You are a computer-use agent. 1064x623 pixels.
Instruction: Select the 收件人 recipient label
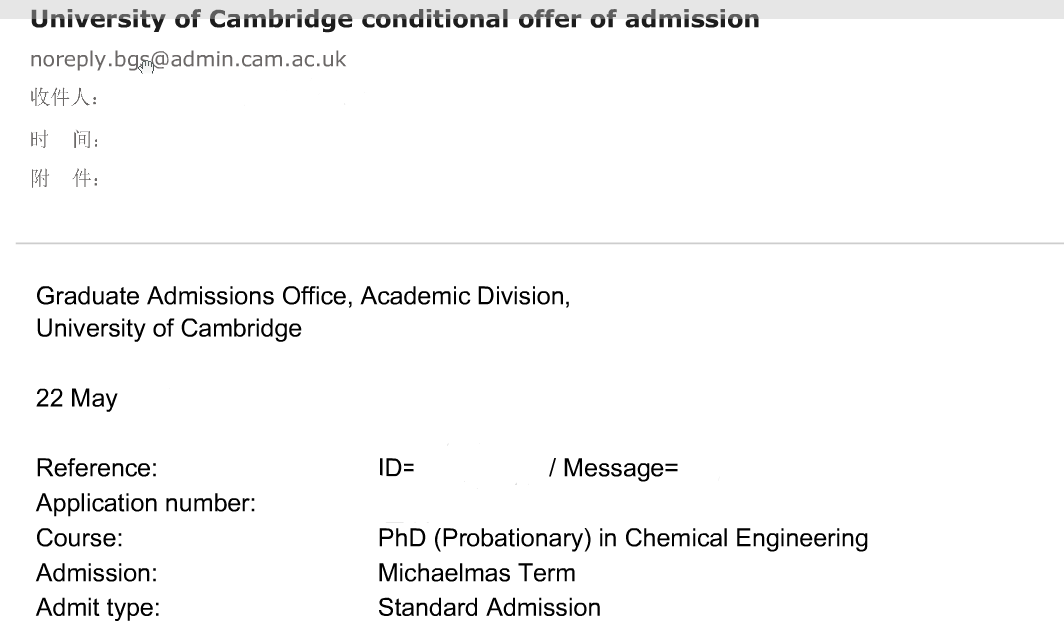tap(64, 99)
